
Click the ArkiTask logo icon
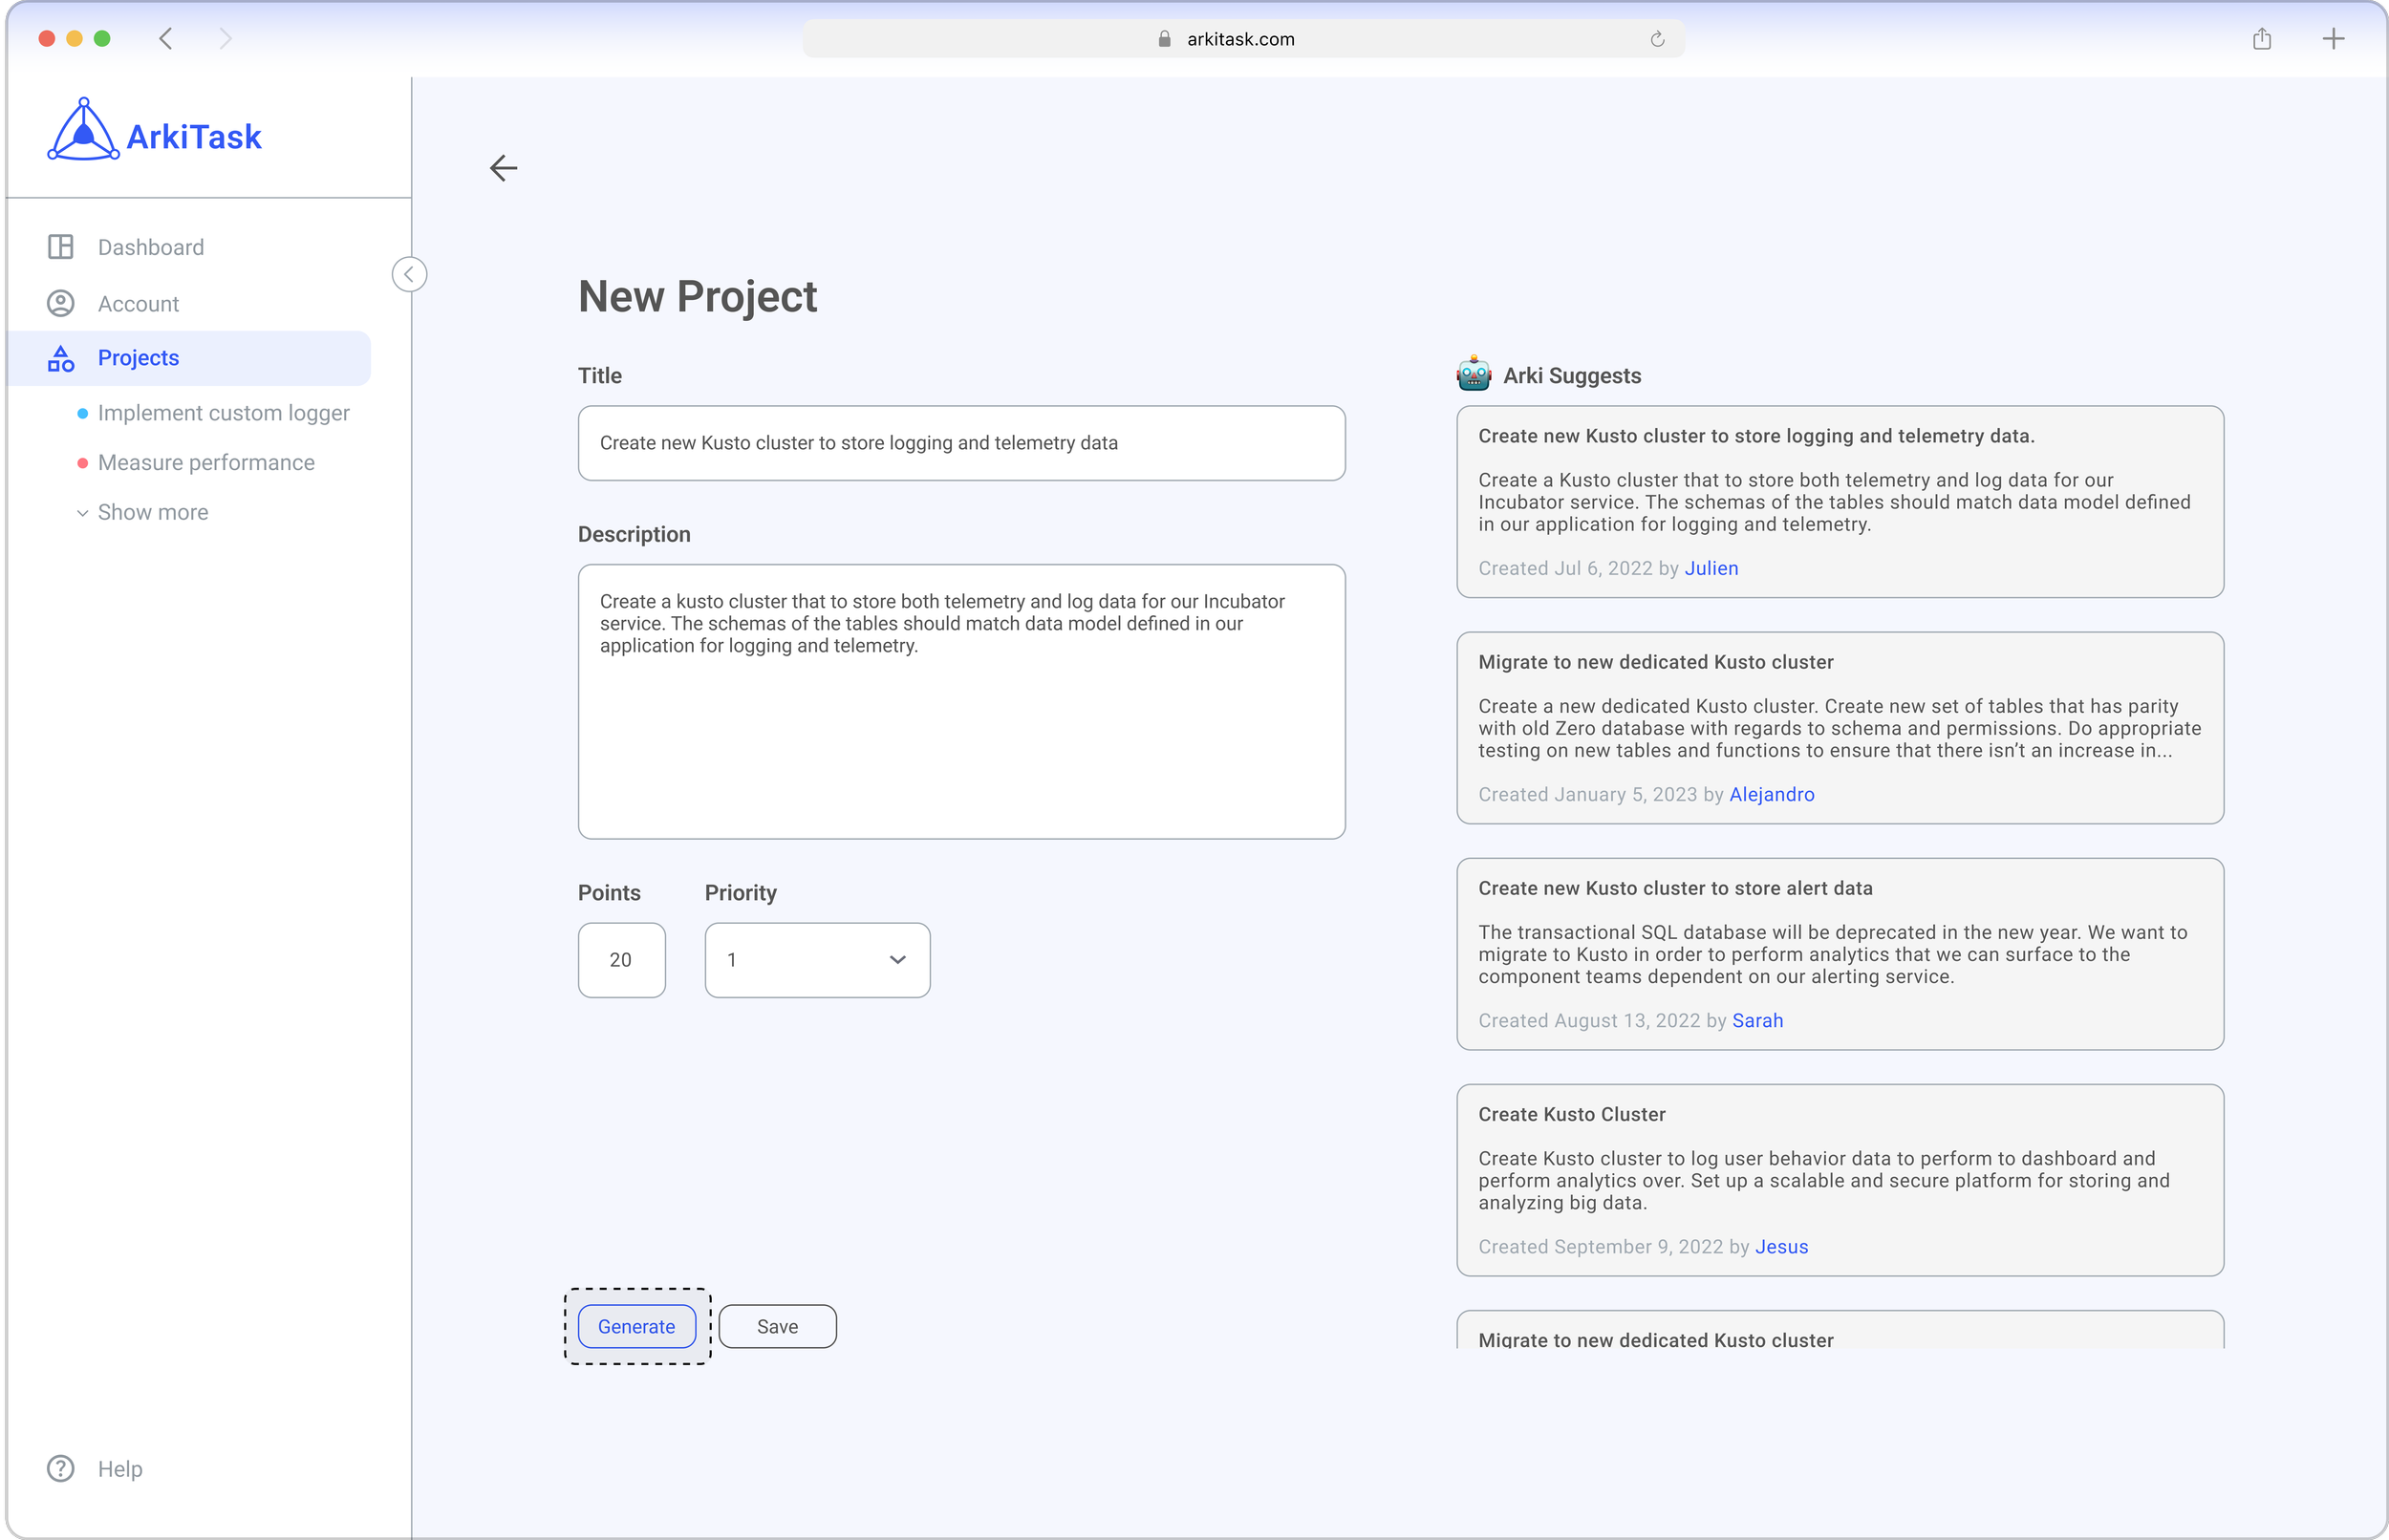(83, 131)
